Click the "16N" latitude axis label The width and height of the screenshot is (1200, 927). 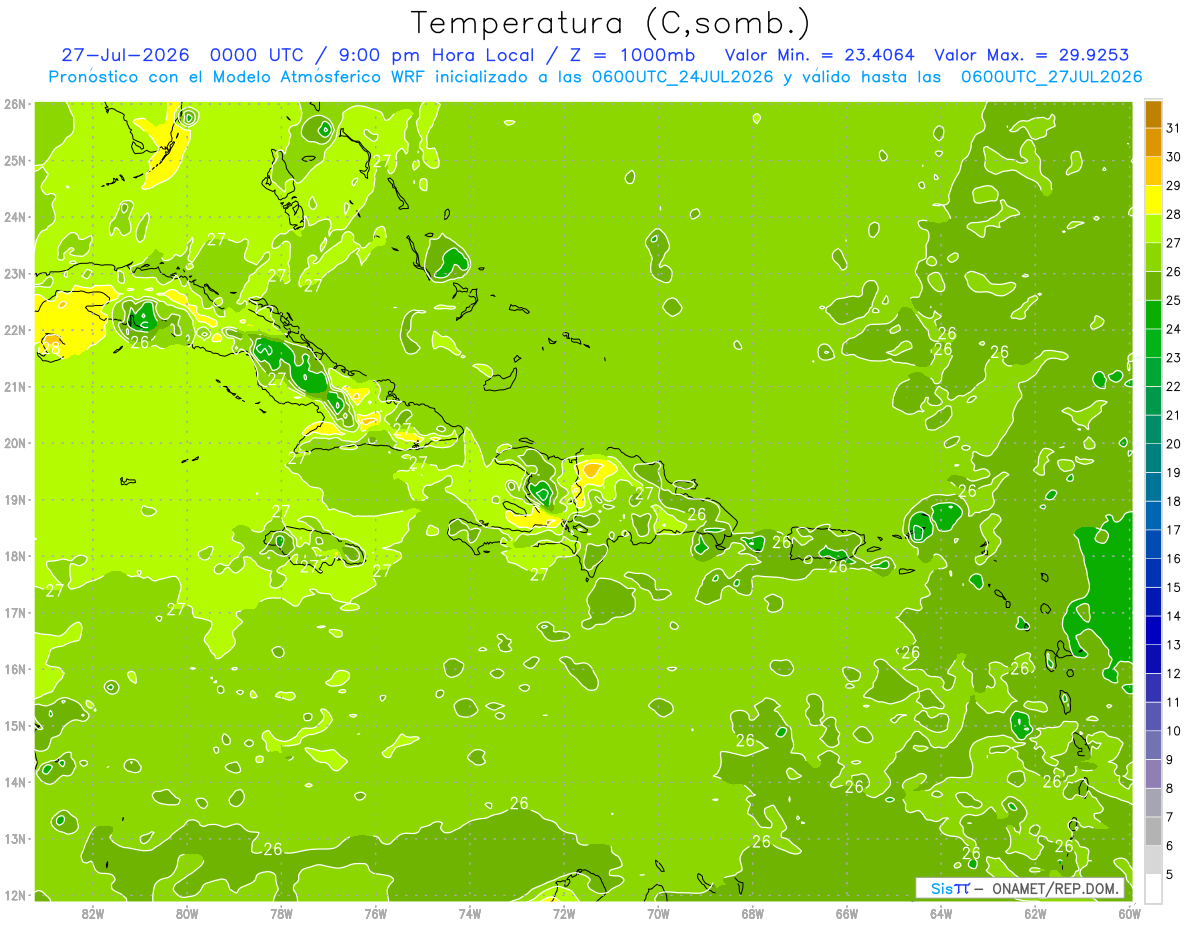point(15,669)
